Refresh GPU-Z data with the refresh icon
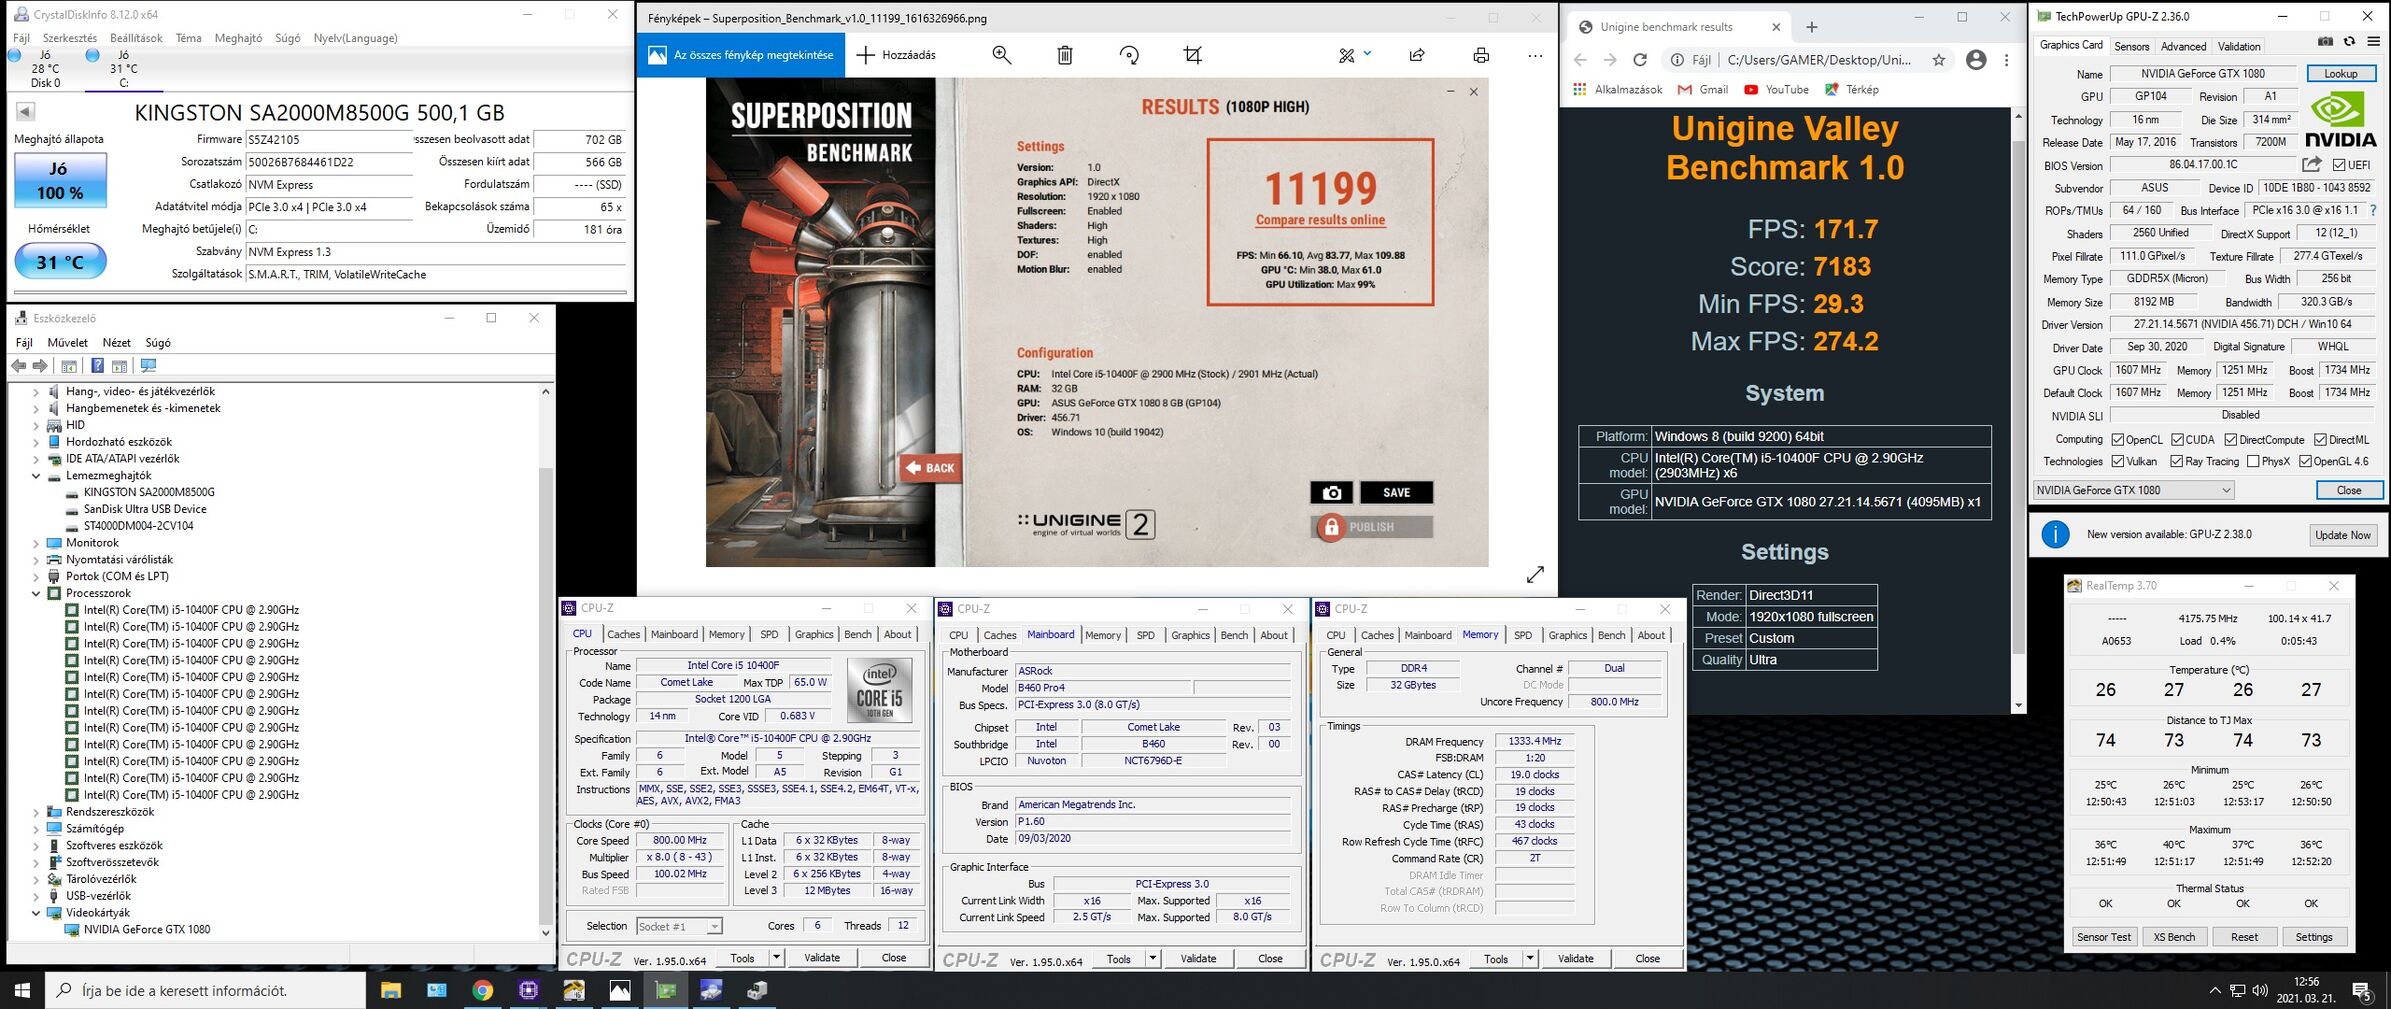2391x1009 pixels. [2350, 42]
